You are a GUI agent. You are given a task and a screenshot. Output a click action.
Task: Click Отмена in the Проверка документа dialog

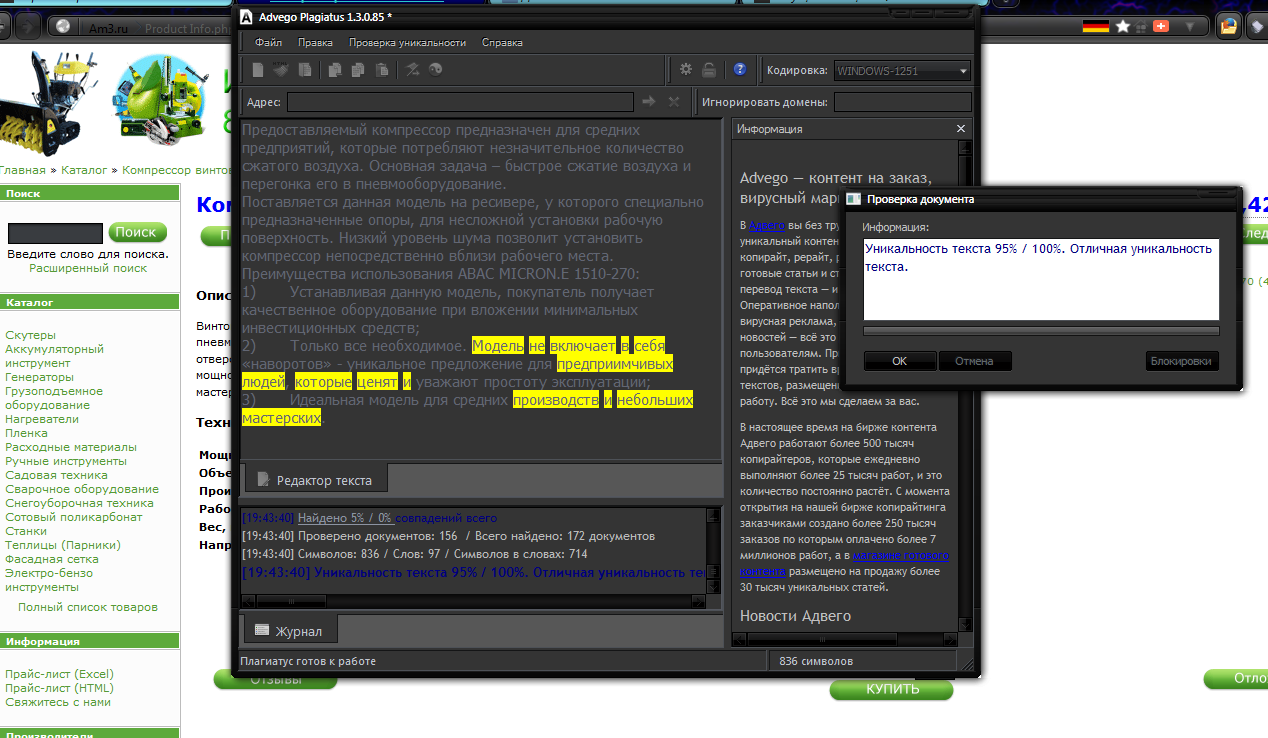pos(975,361)
